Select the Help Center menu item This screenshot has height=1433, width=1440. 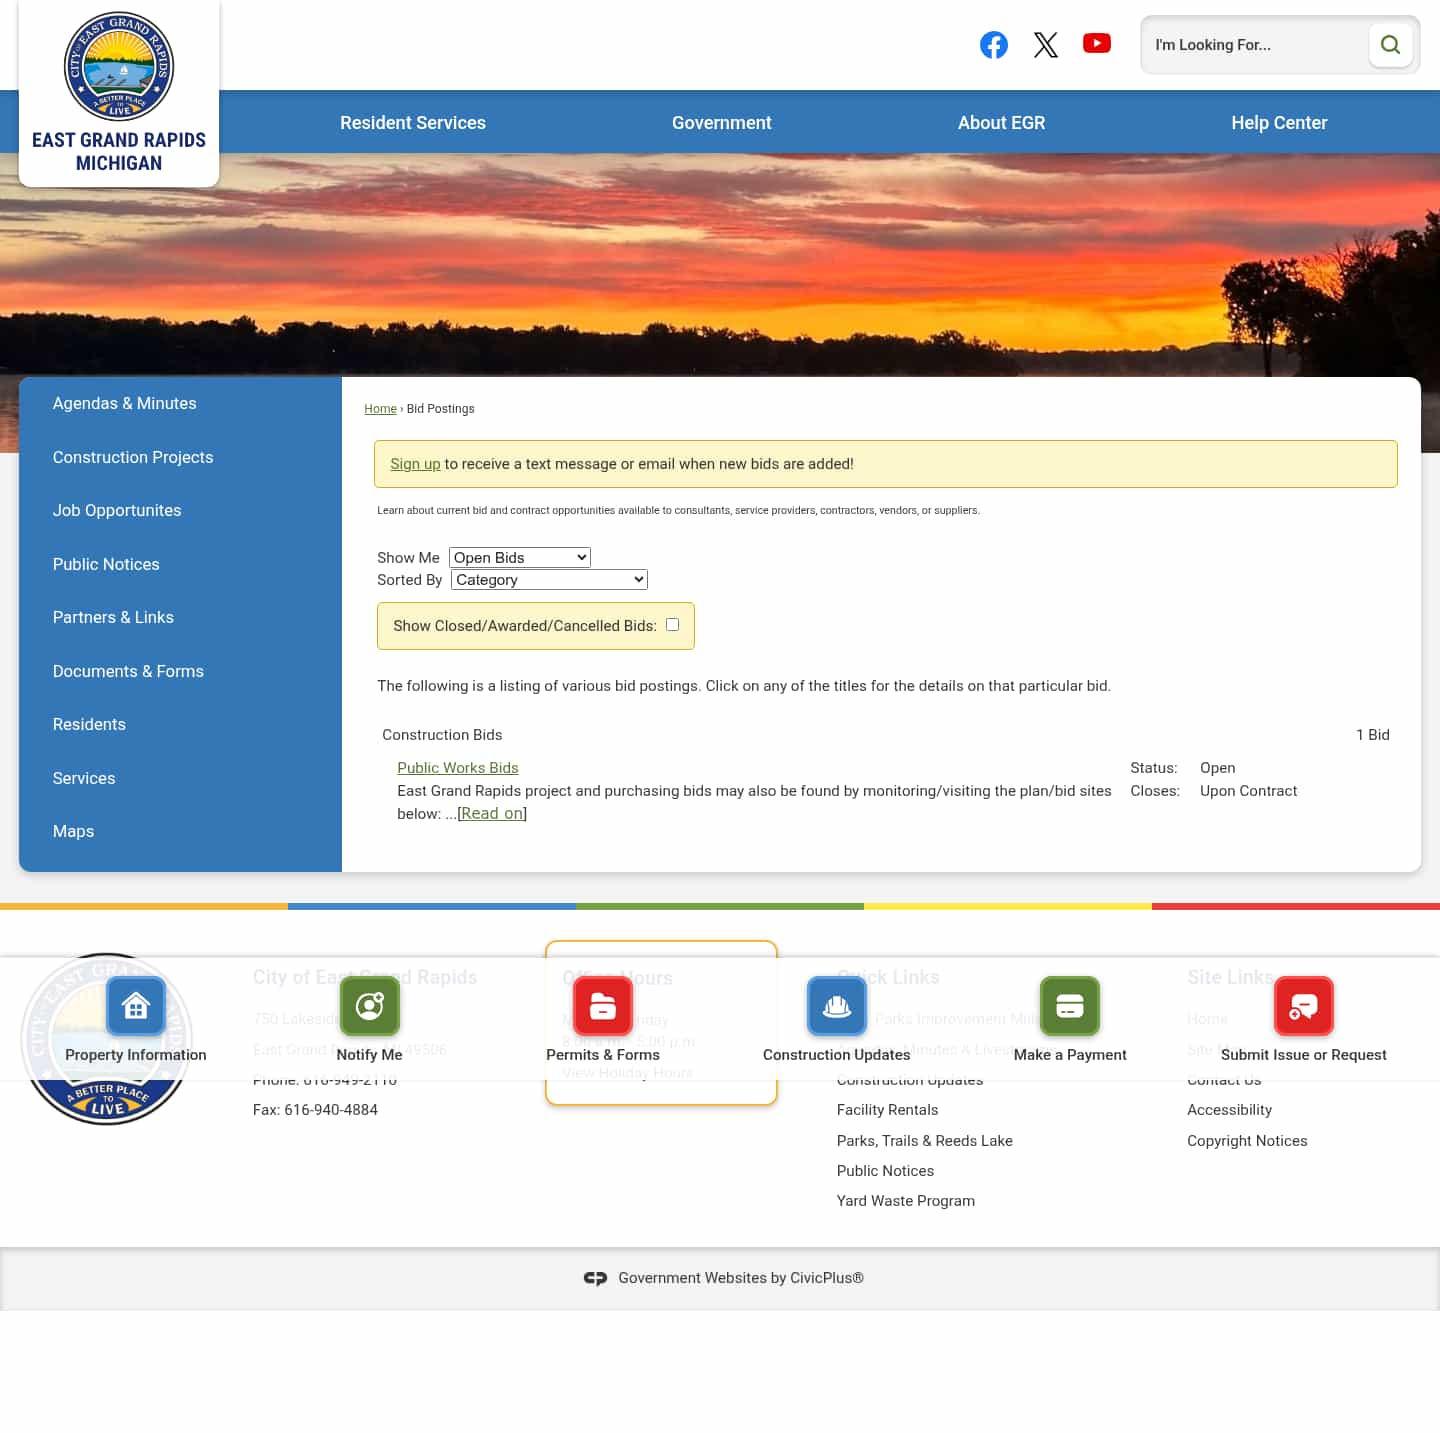[x=1278, y=122]
